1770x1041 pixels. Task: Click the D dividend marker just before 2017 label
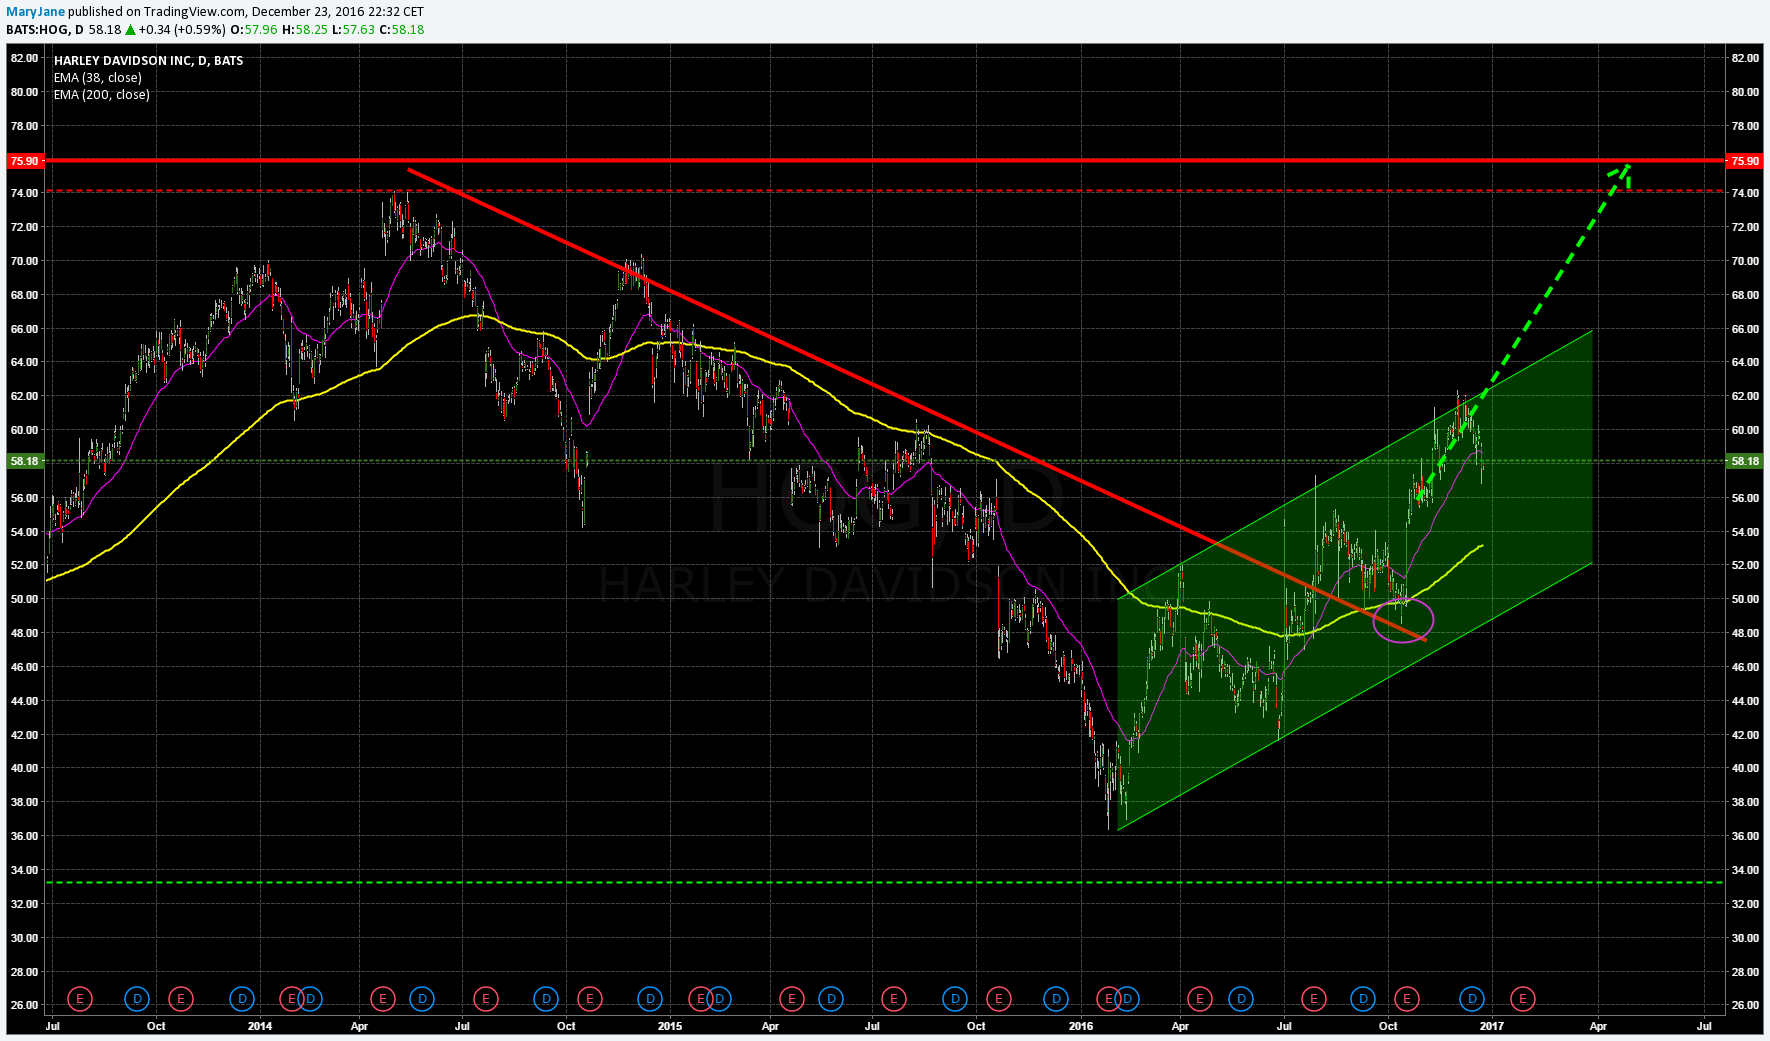click(1472, 998)
